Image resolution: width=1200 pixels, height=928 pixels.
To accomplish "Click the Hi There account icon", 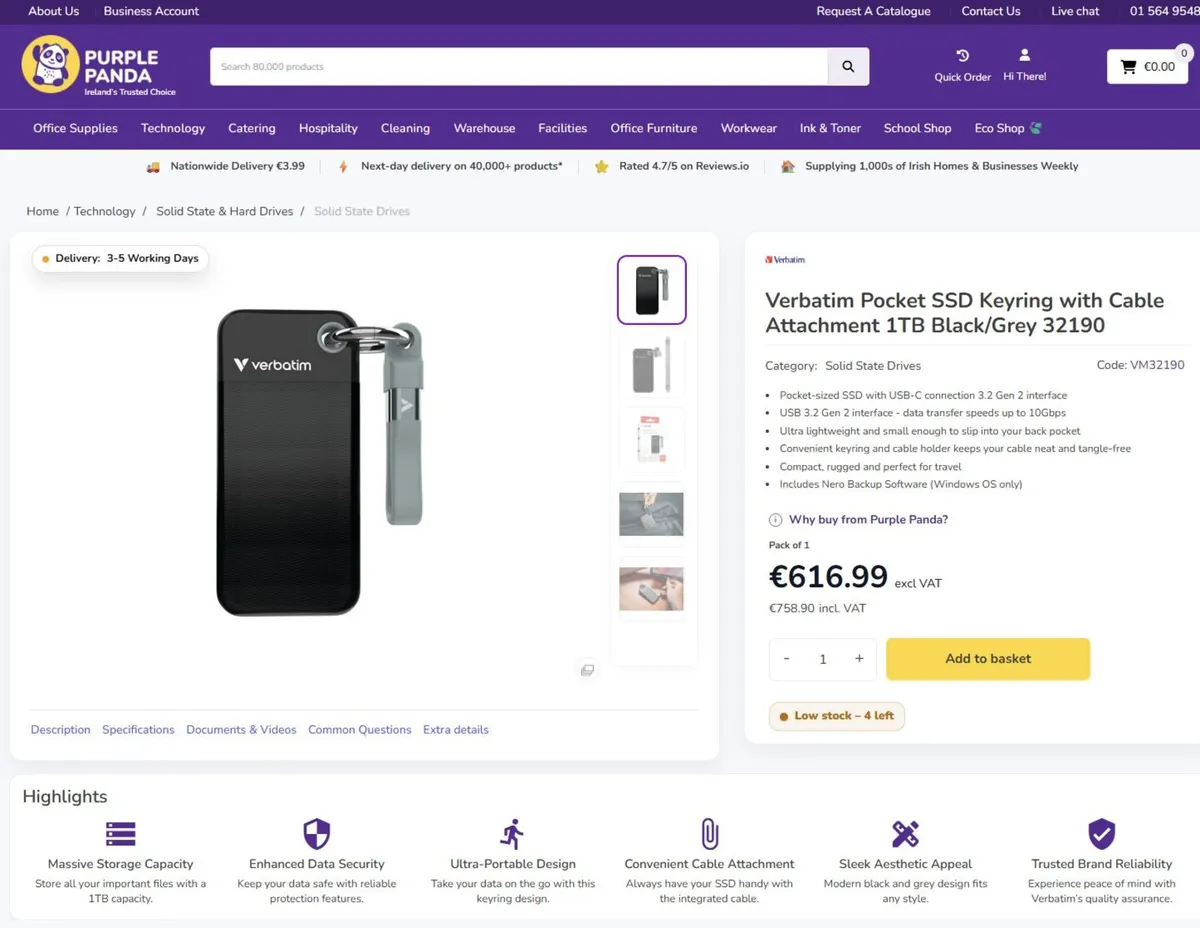I will click(1024, 55).
